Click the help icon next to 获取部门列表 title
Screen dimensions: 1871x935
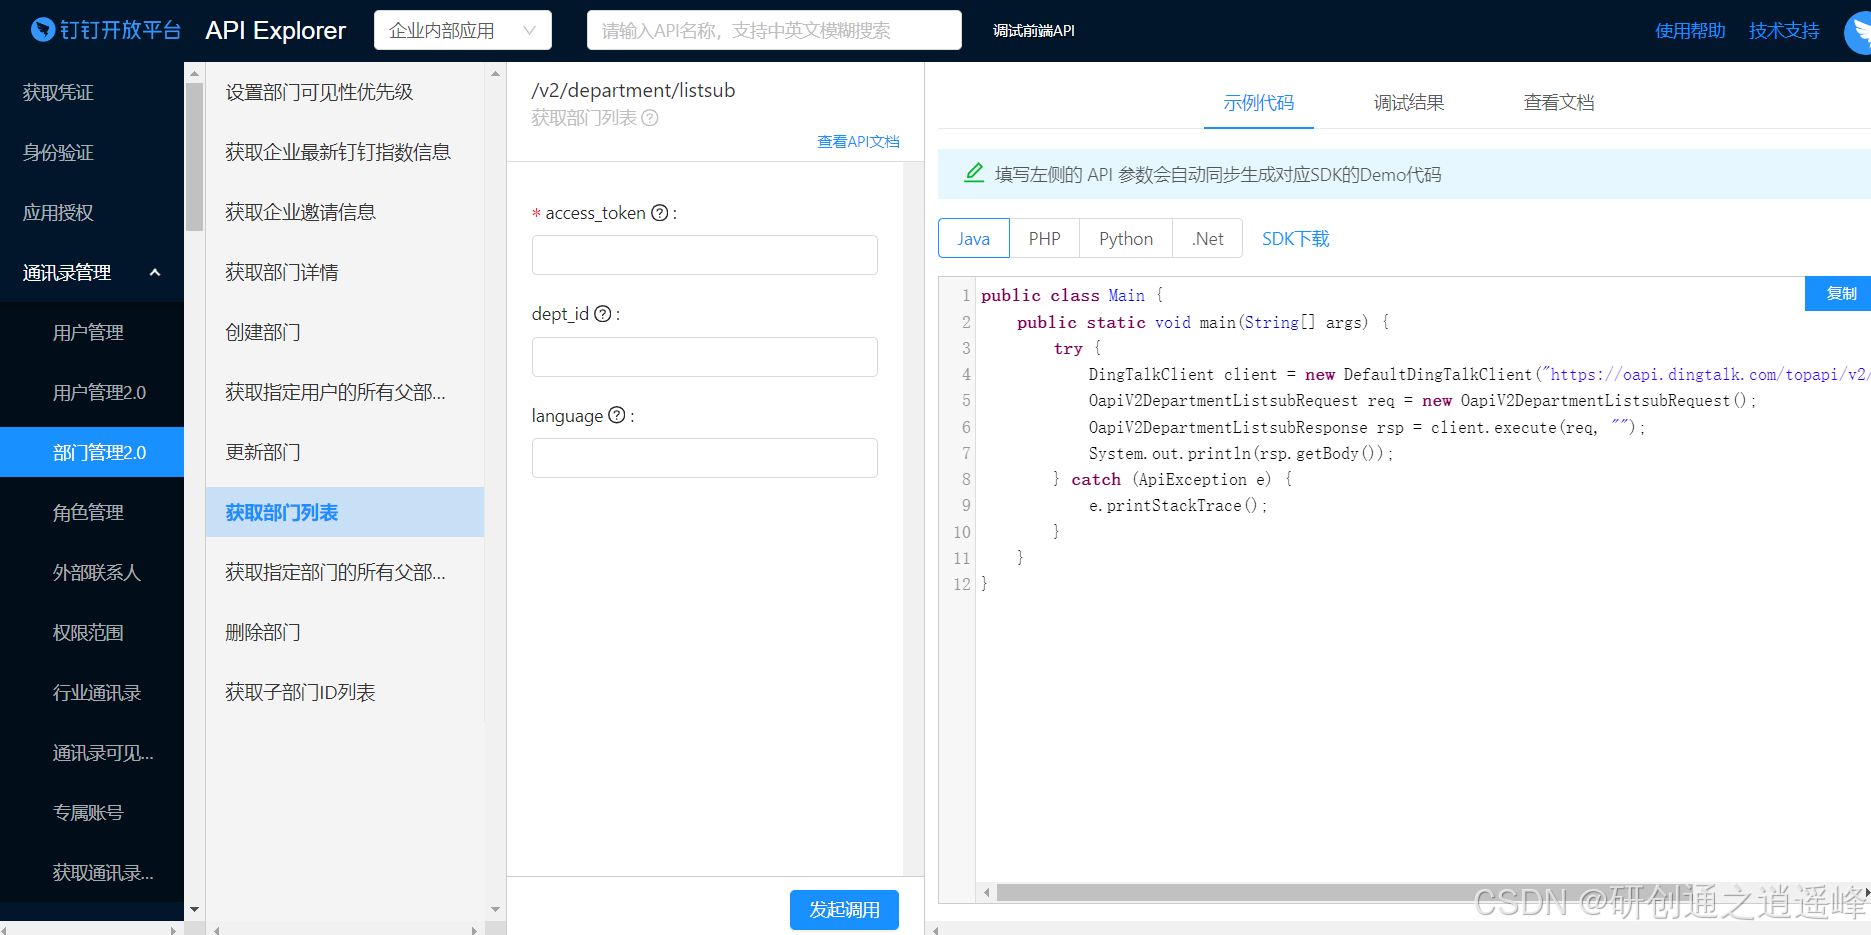(651, 118)
